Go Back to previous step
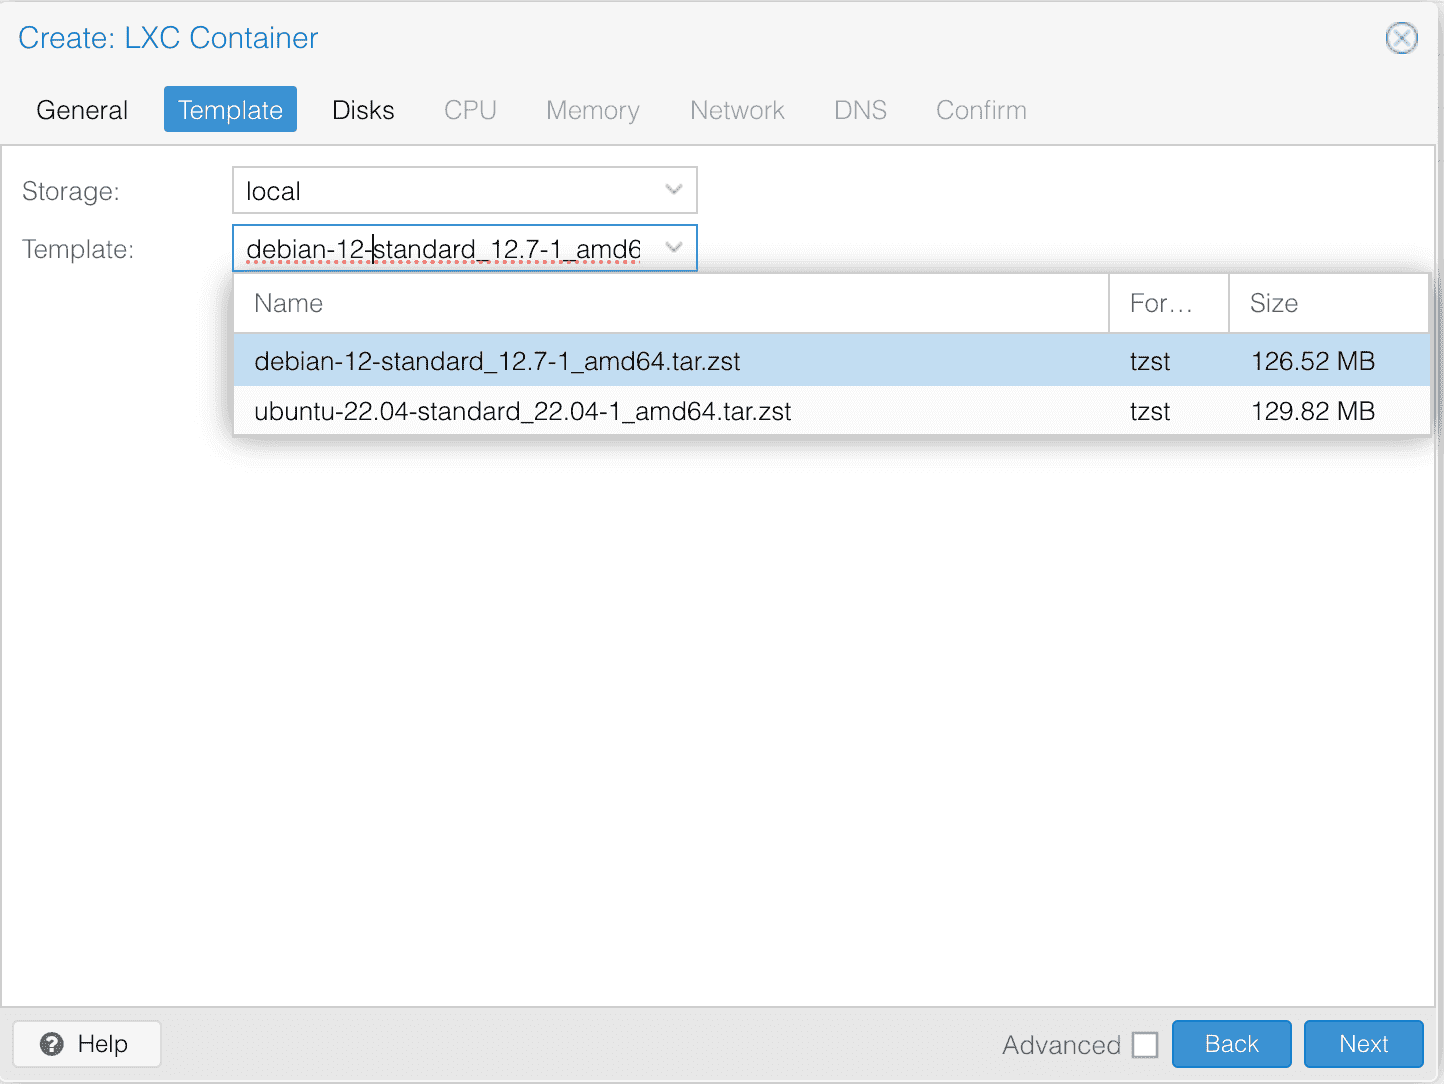 (1231, 1044)
